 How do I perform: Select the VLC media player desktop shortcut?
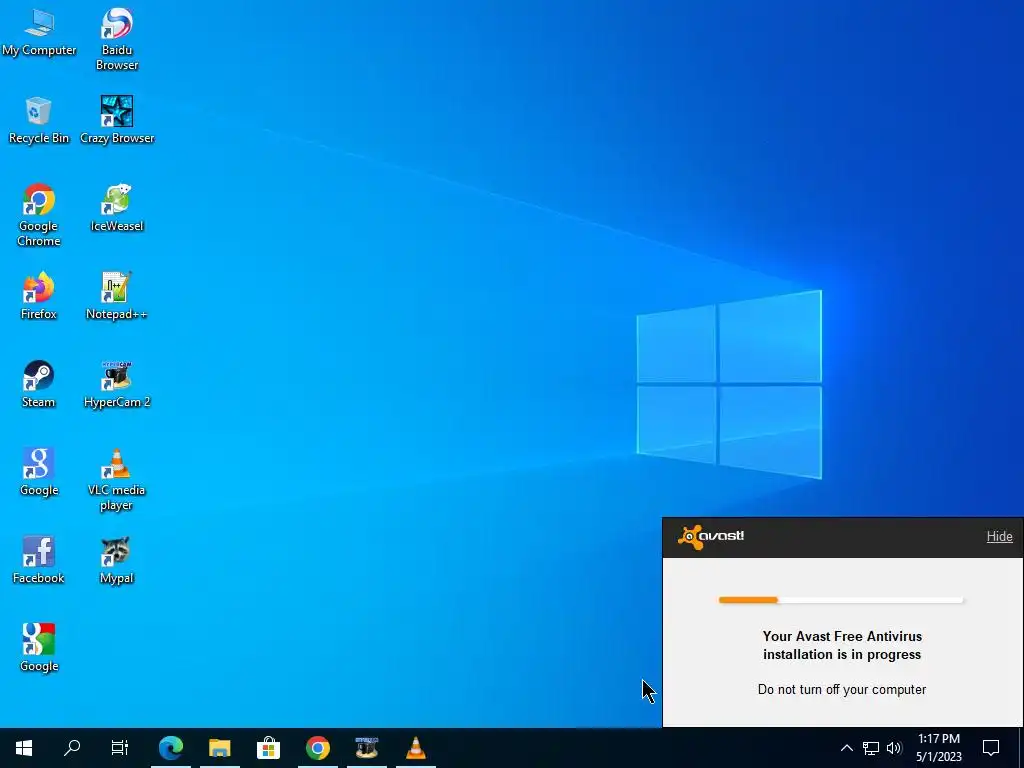[x=117, y=479]
